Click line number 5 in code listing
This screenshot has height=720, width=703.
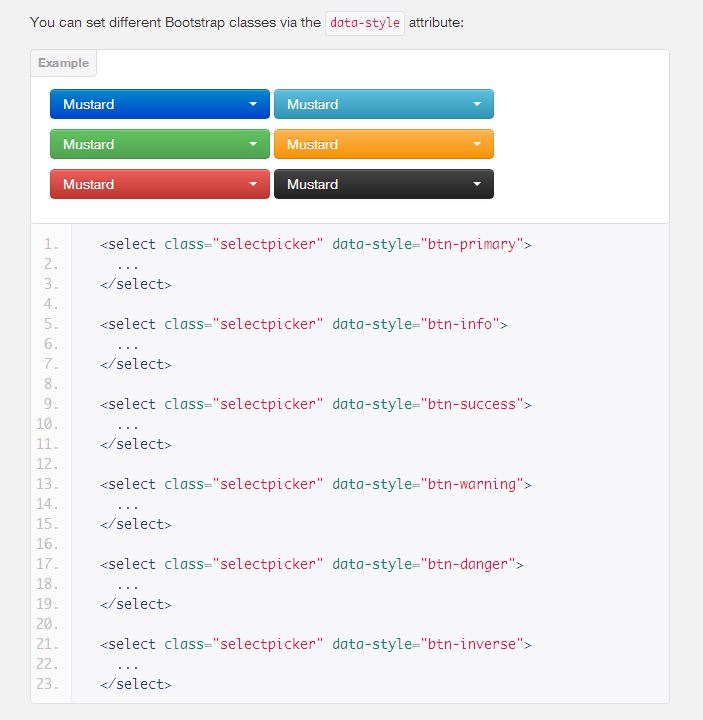tap(51, 324)
